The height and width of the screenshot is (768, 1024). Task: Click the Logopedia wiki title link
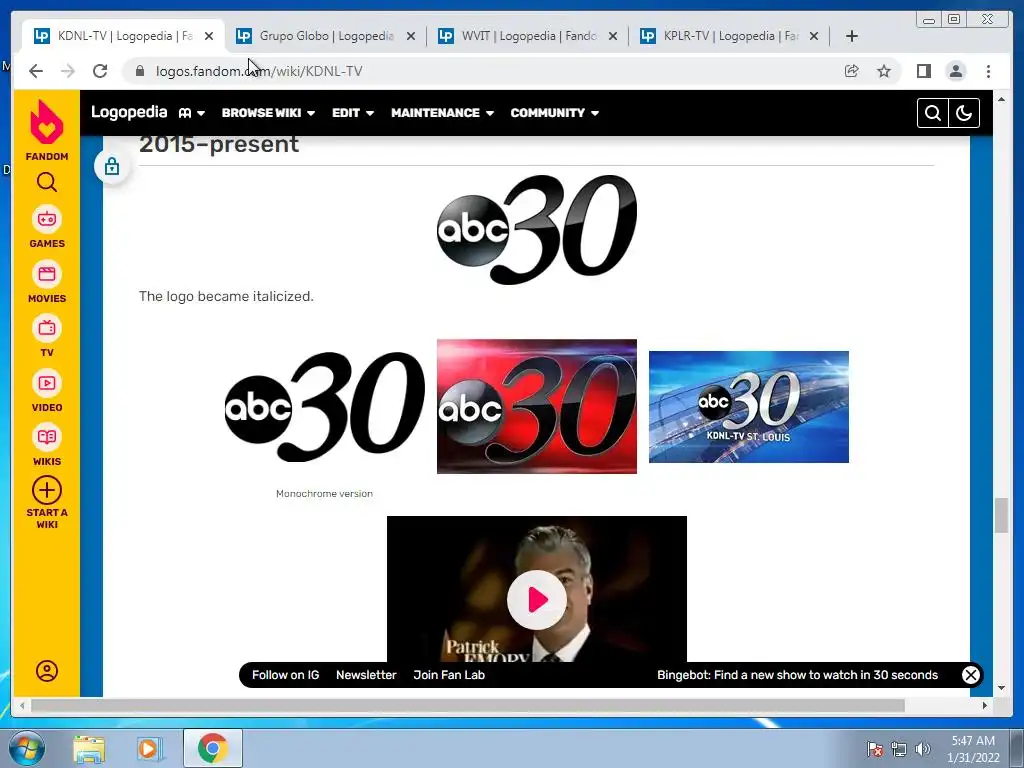[129, 112]
